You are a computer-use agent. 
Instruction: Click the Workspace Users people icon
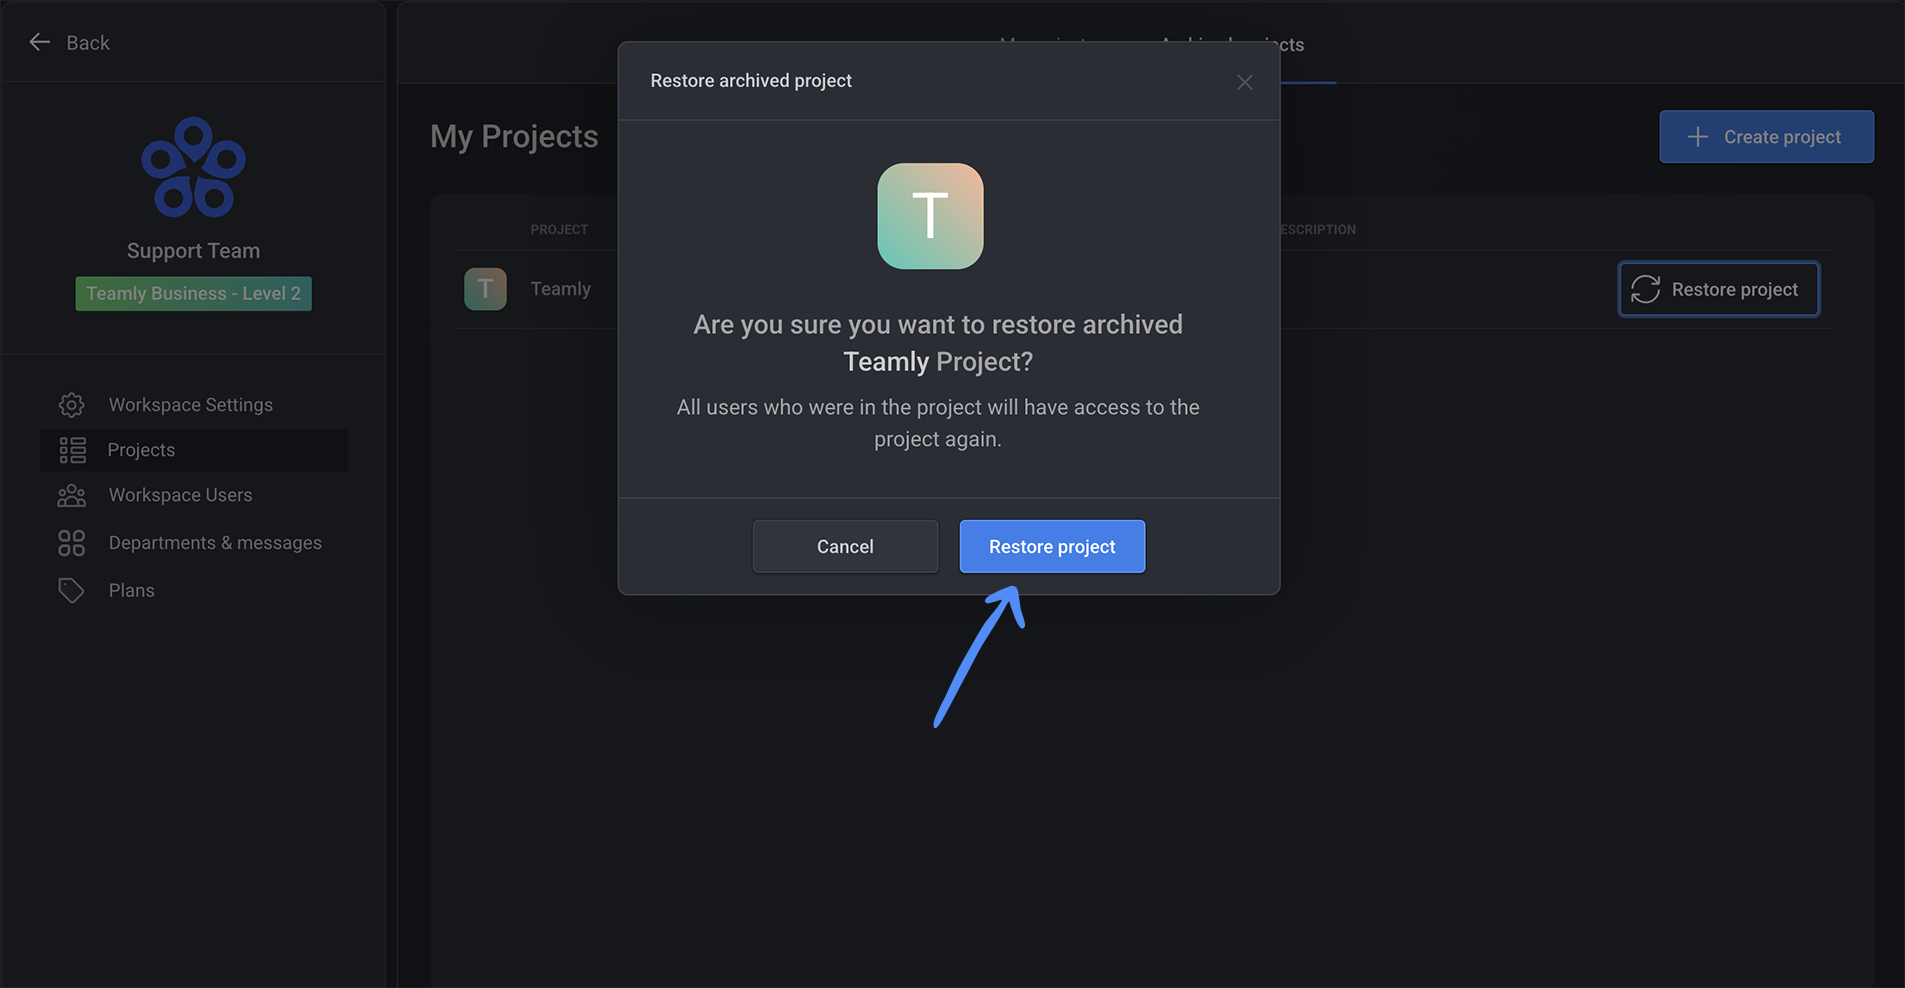[72, 495]
